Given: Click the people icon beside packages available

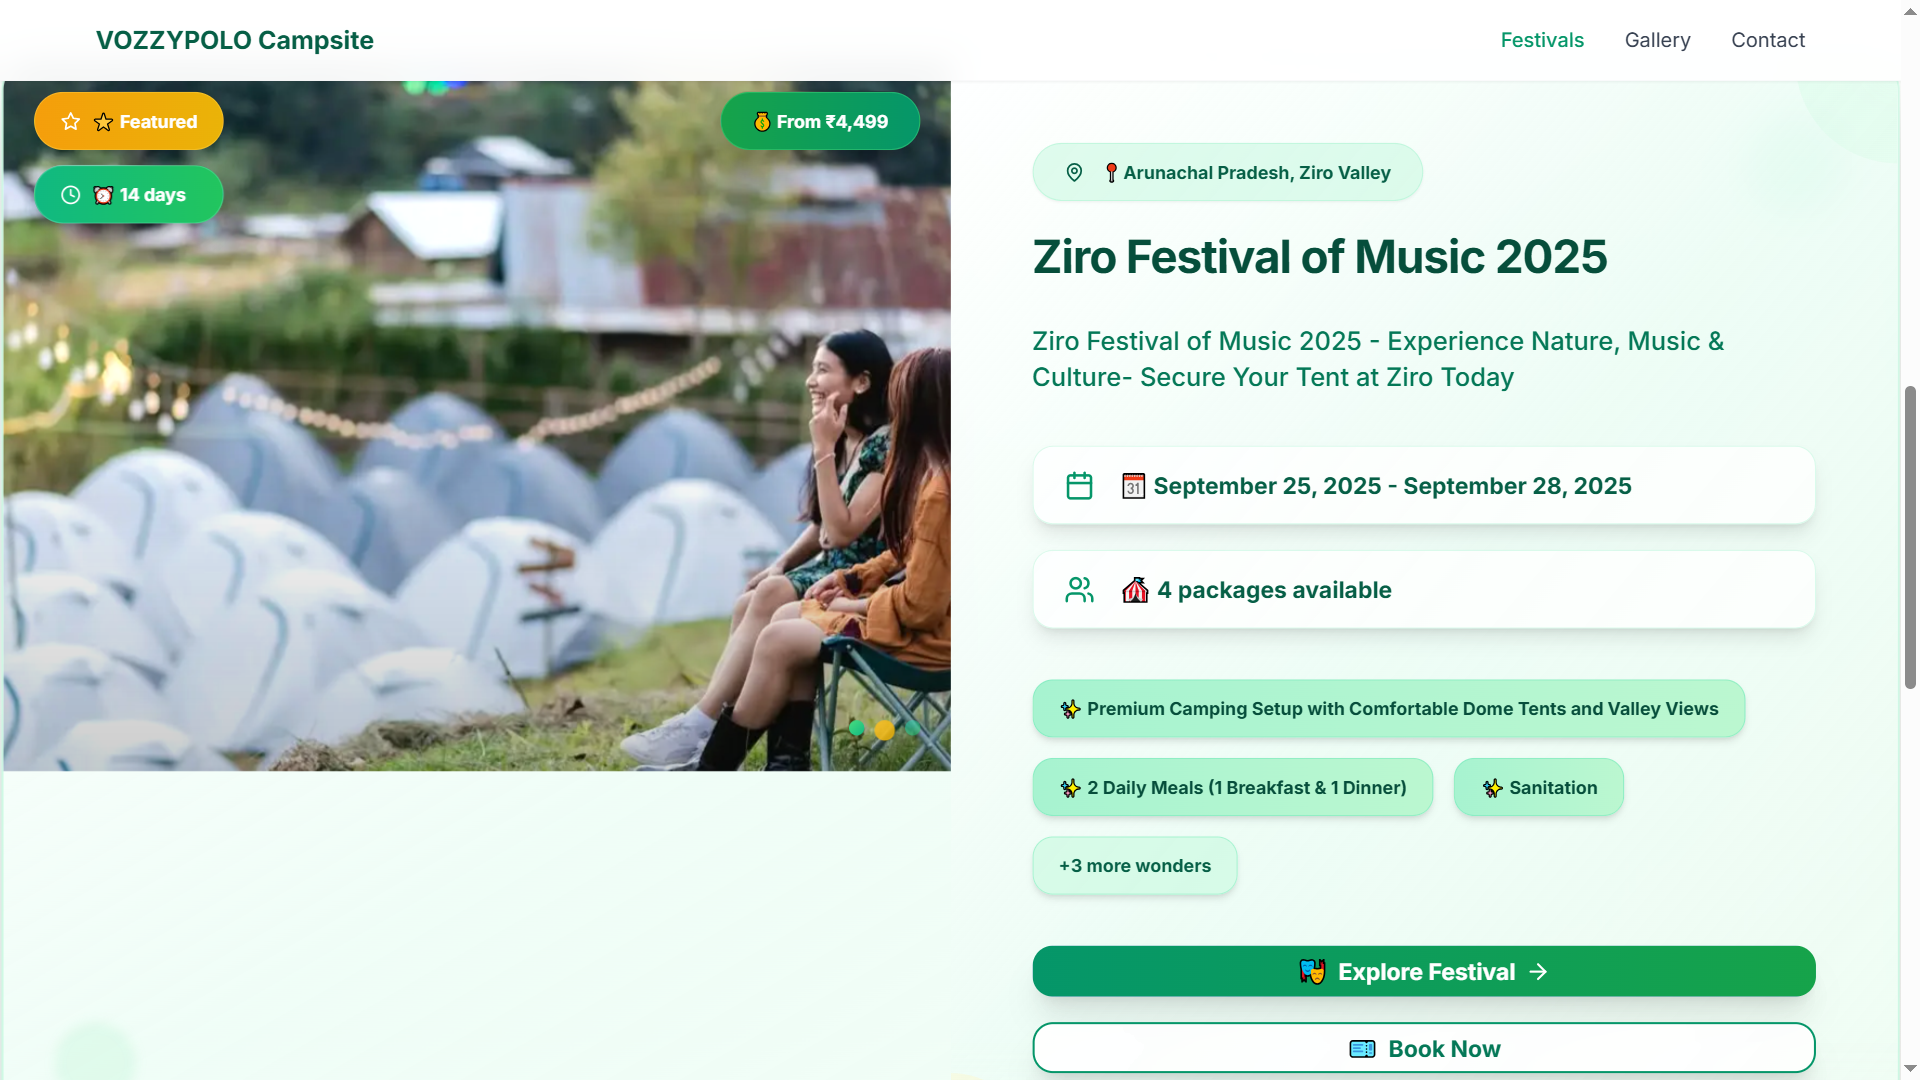Looking at the screenshot, I should [1079, 589].
